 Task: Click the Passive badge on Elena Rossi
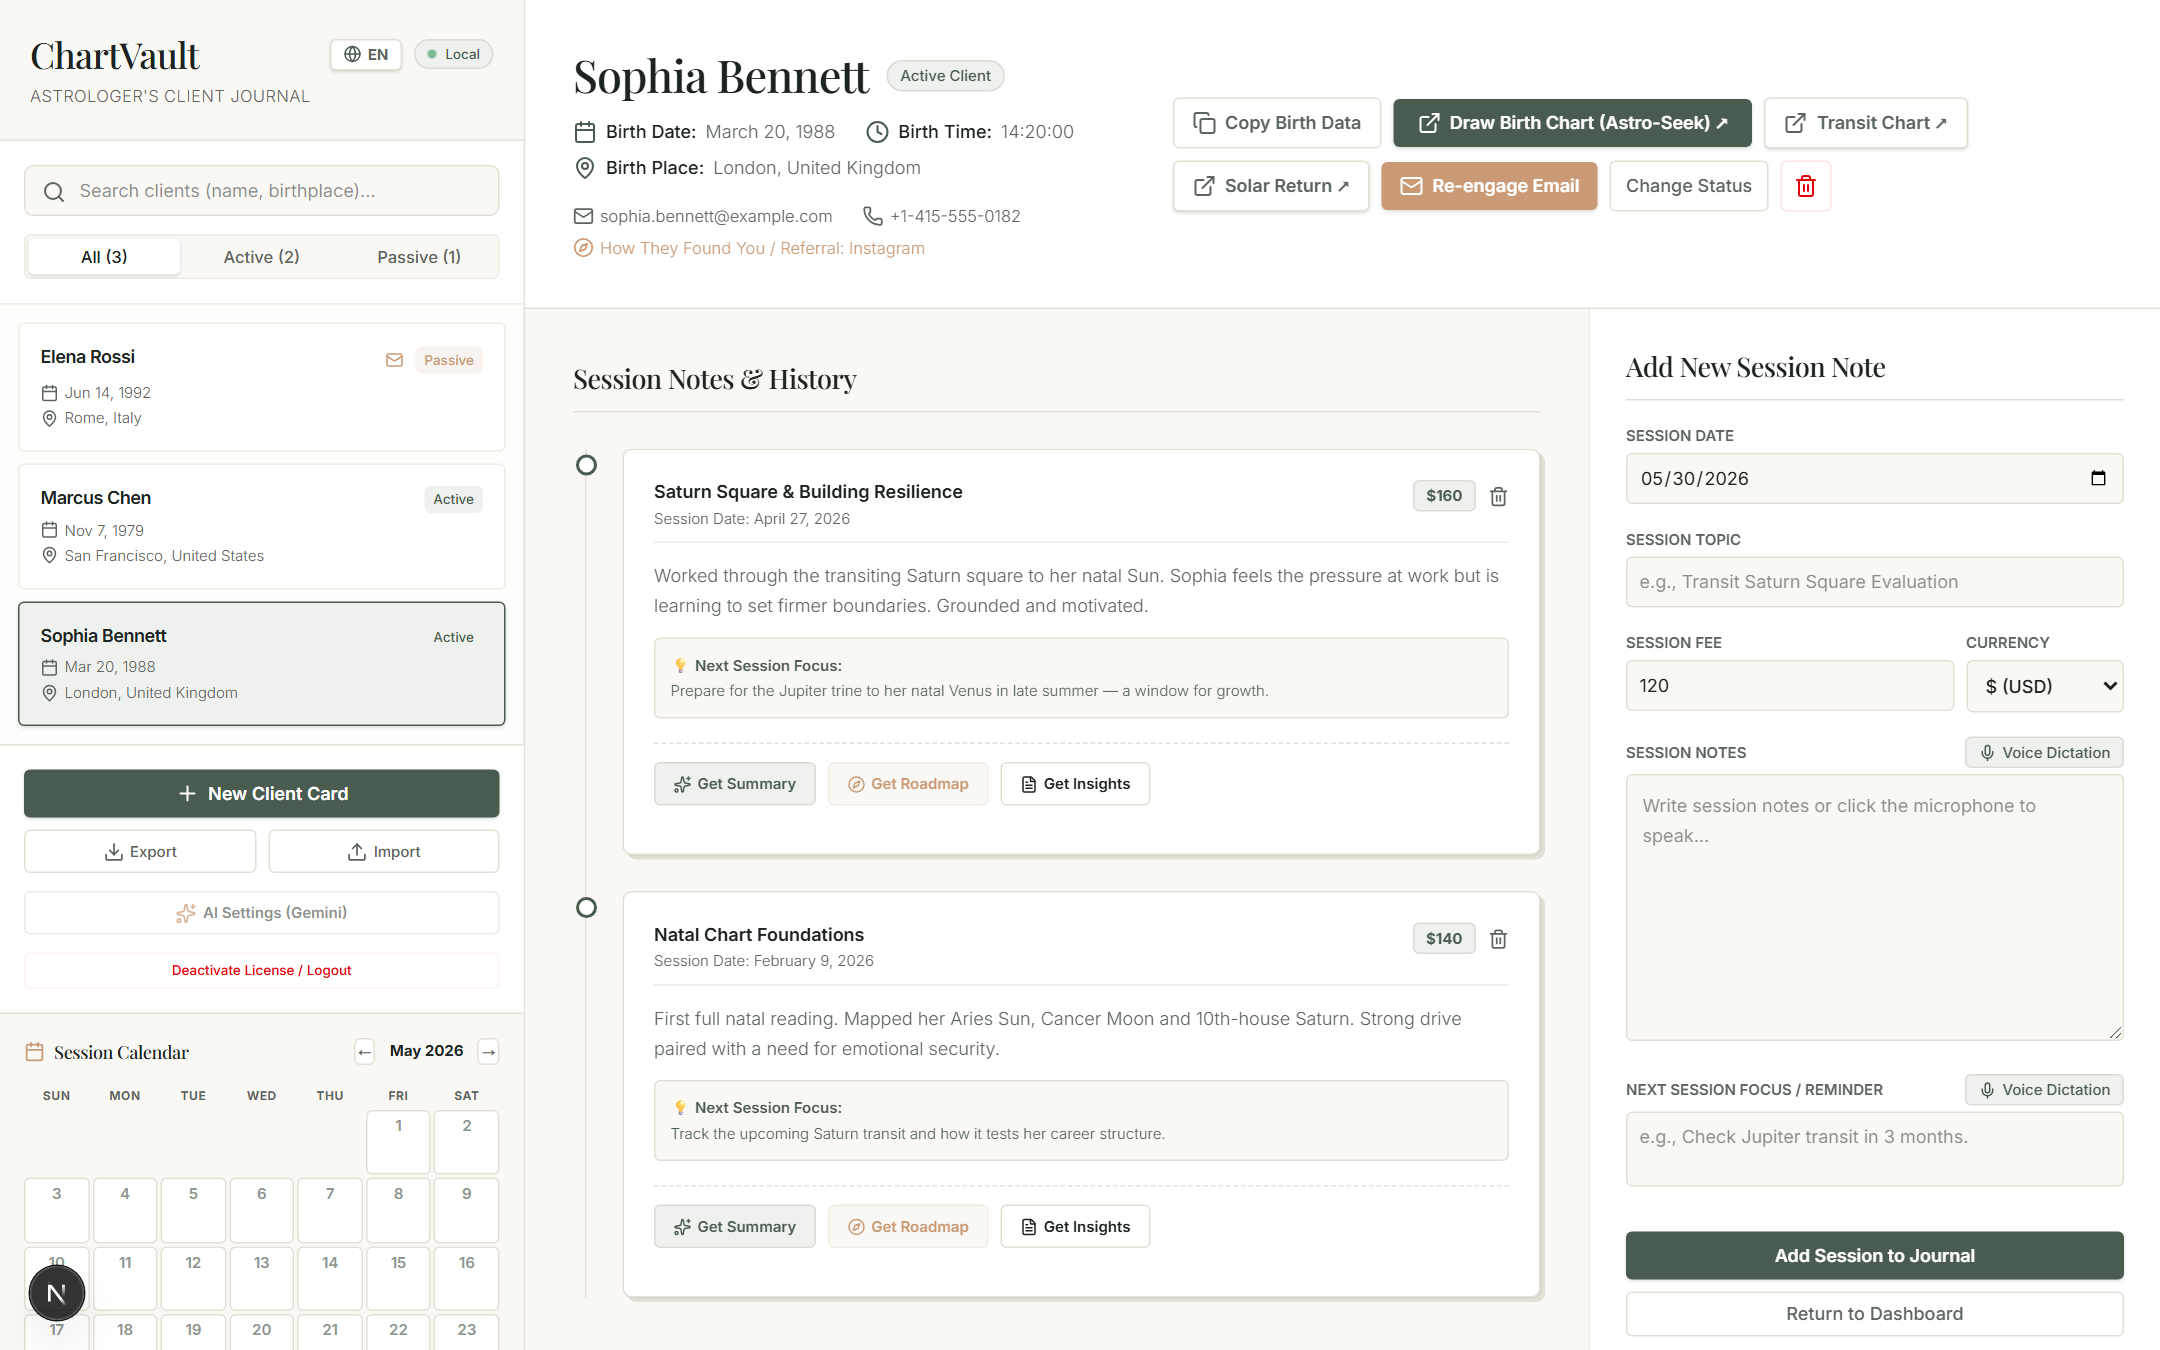pos(449,360)
